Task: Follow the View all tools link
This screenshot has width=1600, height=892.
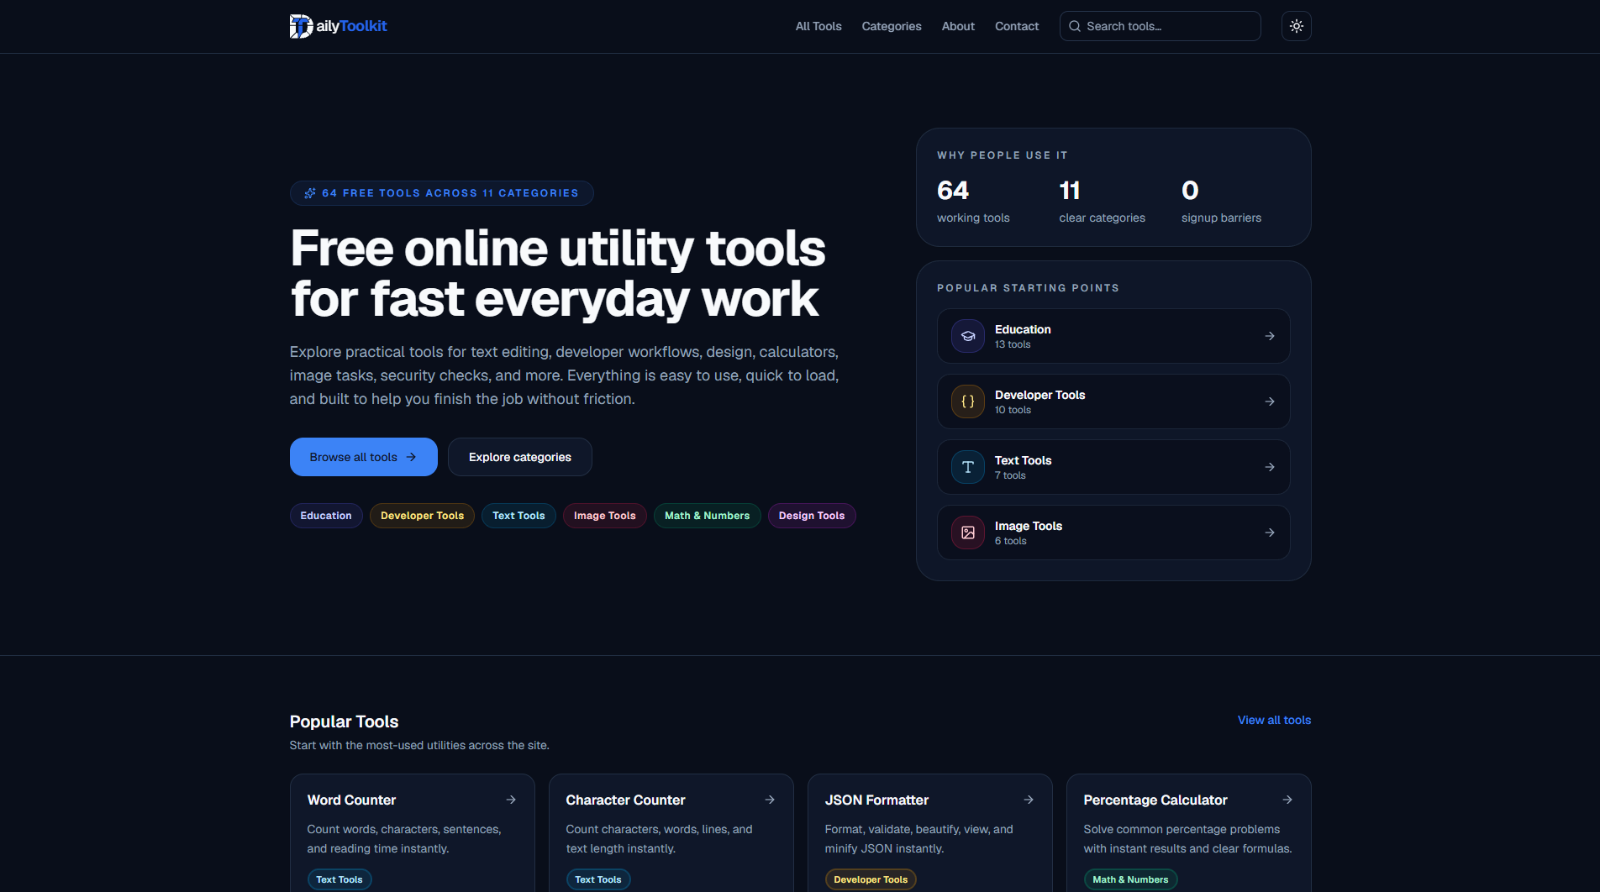Action: (1274, 720)
